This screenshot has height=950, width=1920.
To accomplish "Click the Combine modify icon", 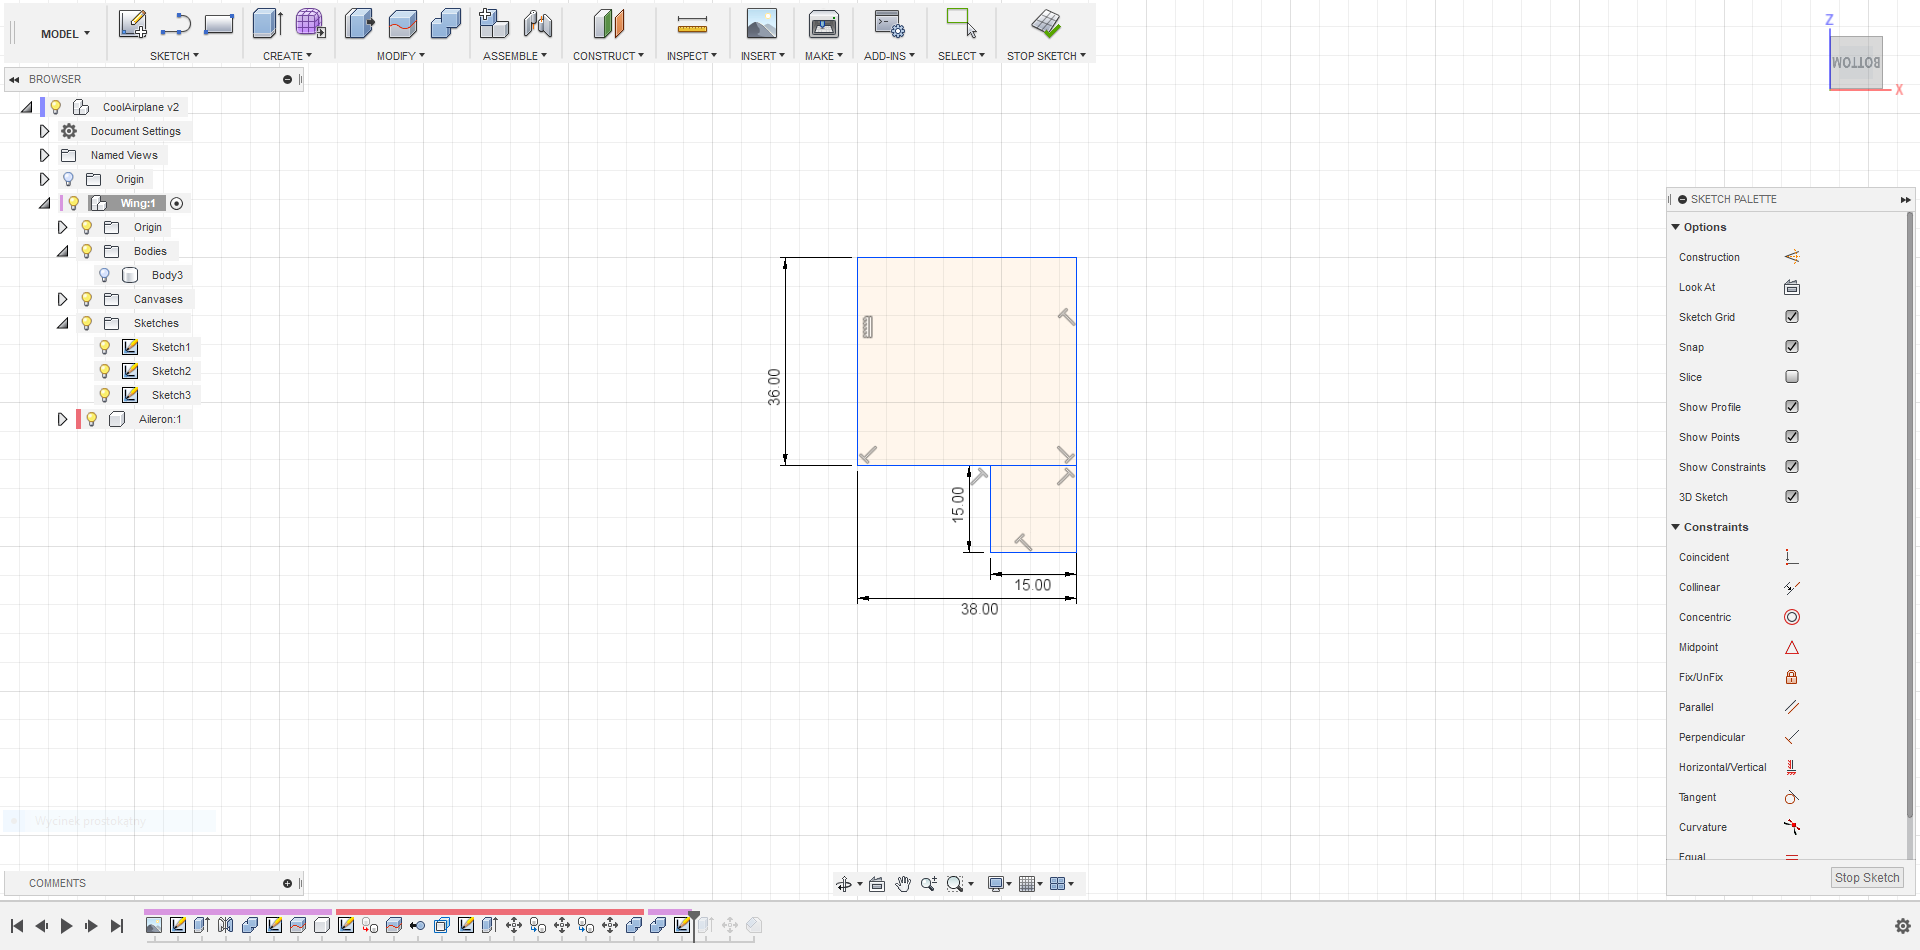I will pyautogui.click(x=445, y=23).
